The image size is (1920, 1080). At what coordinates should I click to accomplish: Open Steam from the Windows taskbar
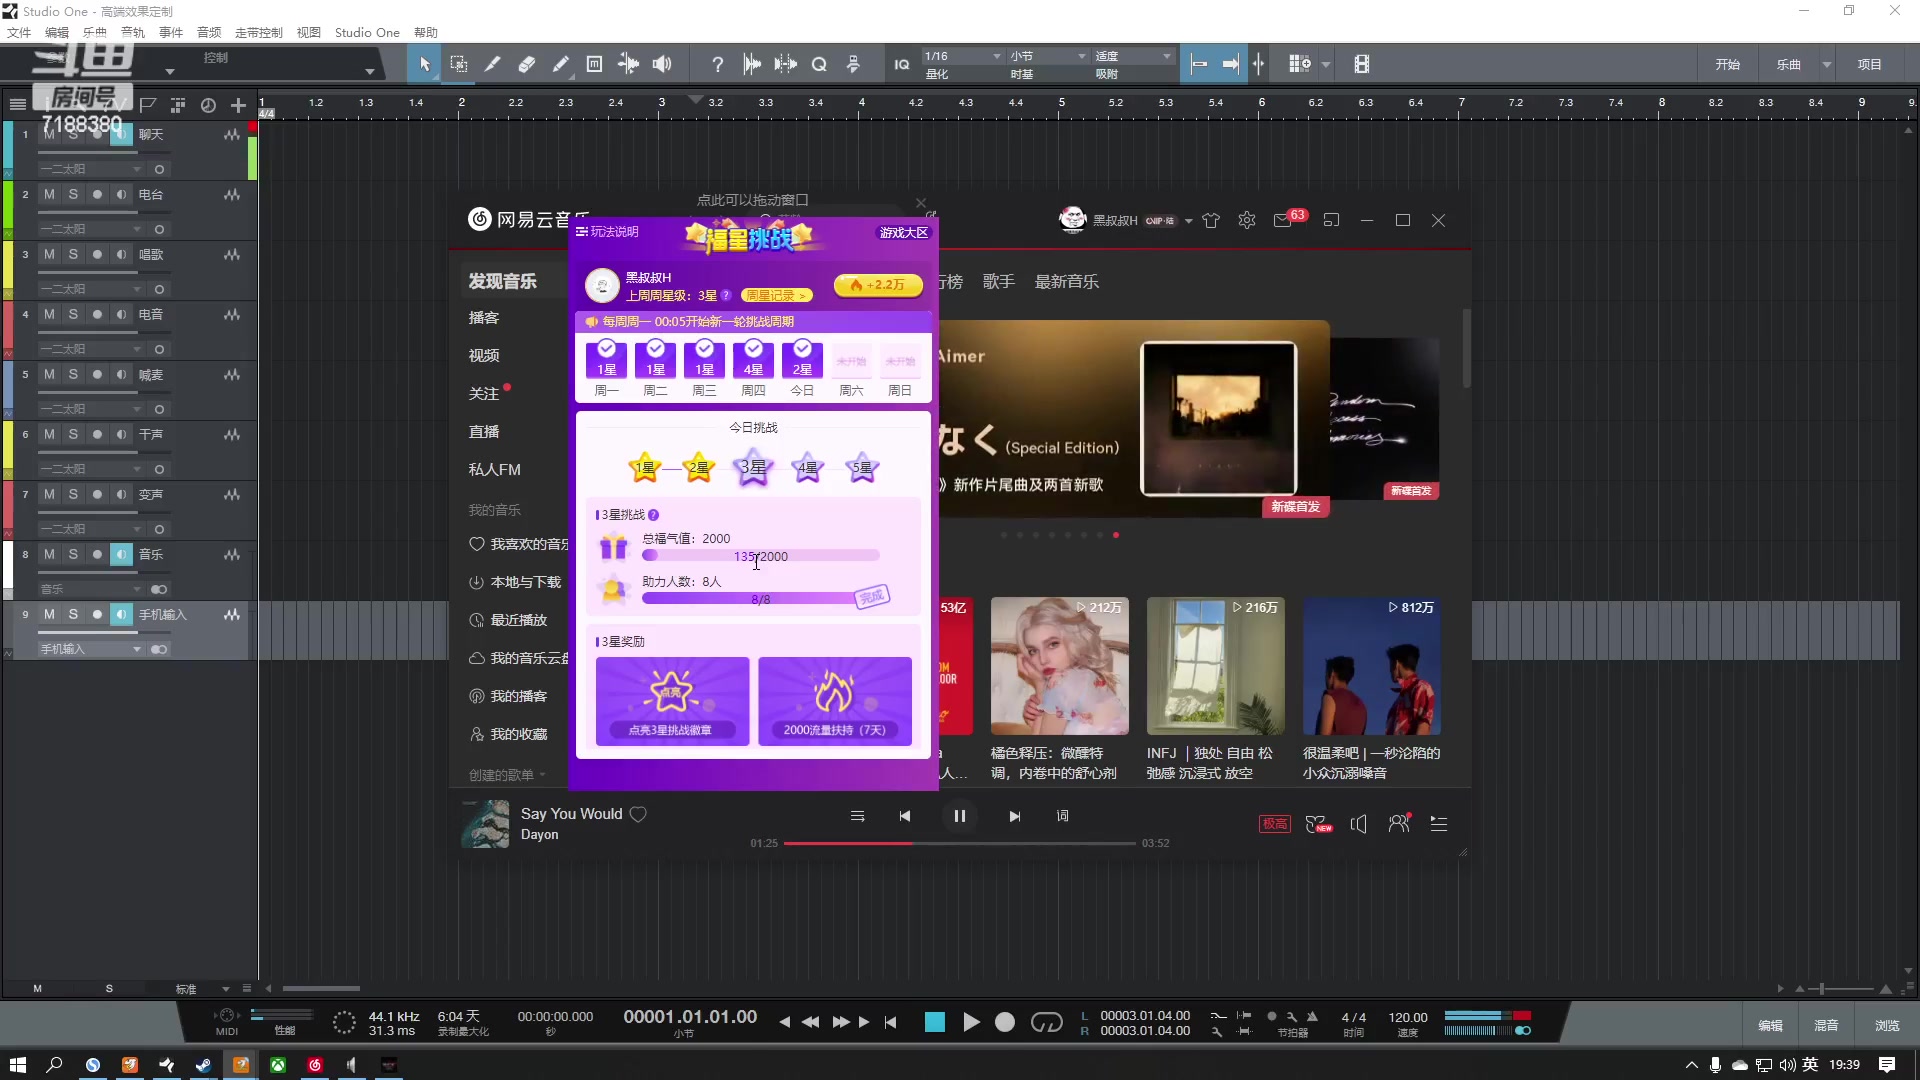tap(203, 1065)
